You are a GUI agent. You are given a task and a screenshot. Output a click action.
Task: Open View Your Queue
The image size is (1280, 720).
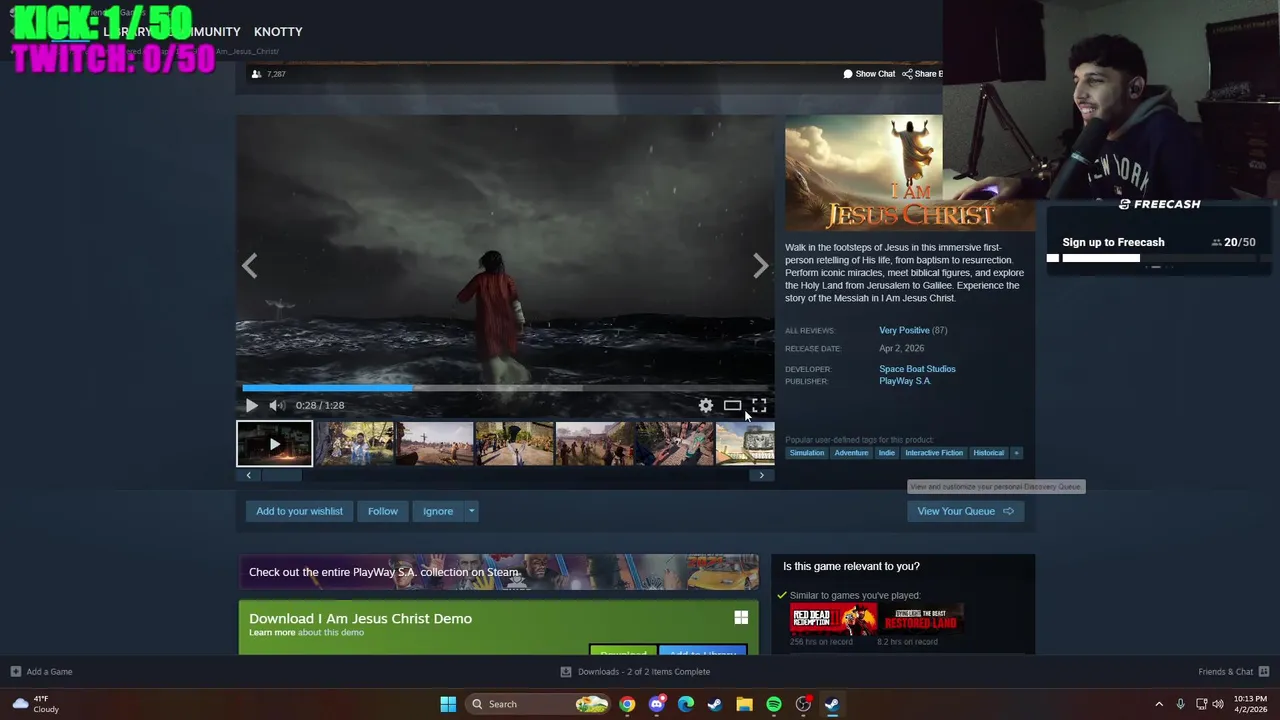[965, 511]
